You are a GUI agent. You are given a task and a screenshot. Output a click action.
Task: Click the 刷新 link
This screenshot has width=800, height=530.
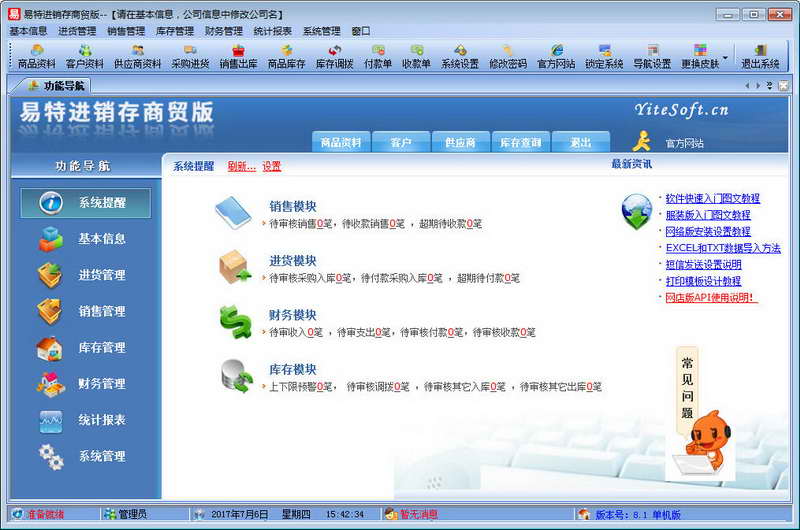tap(241, 166)
